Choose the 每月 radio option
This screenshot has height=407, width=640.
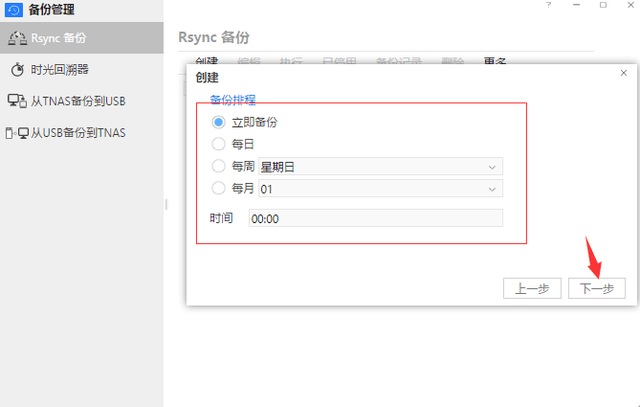click(x=219, y=187)
